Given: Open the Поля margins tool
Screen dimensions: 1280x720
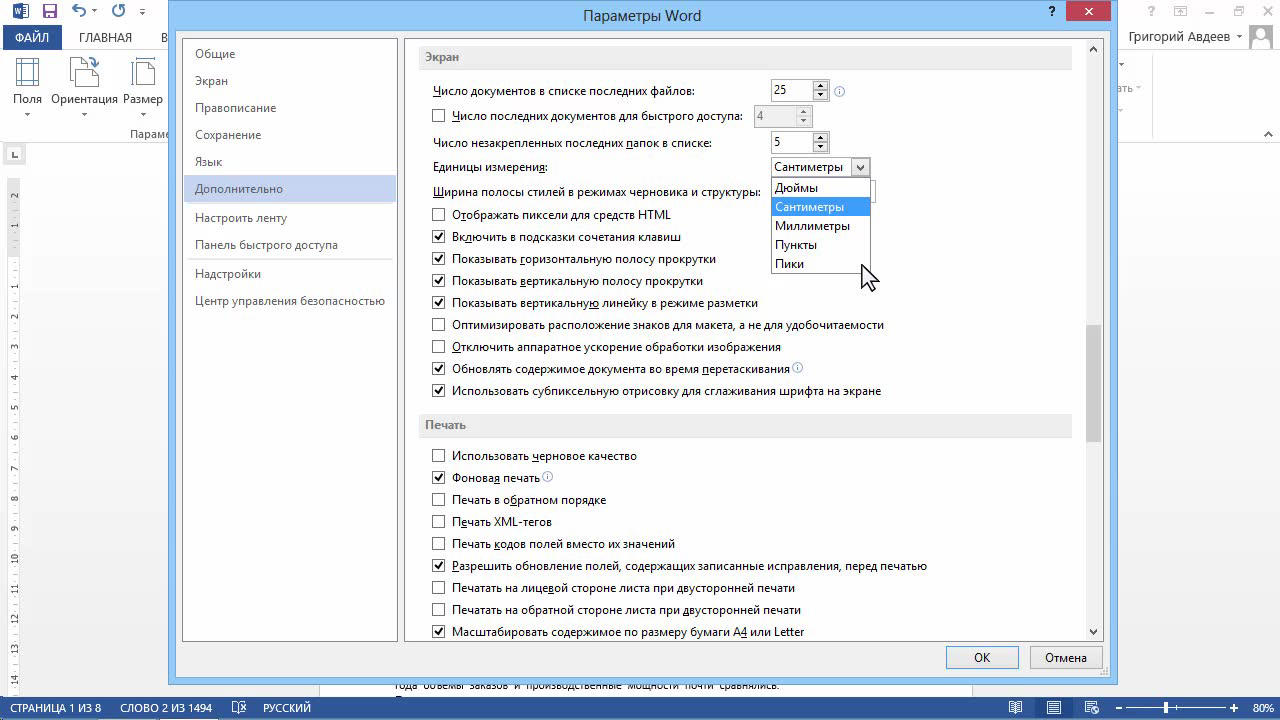Looking at the screenshot, I should click(x=27, y=87).
